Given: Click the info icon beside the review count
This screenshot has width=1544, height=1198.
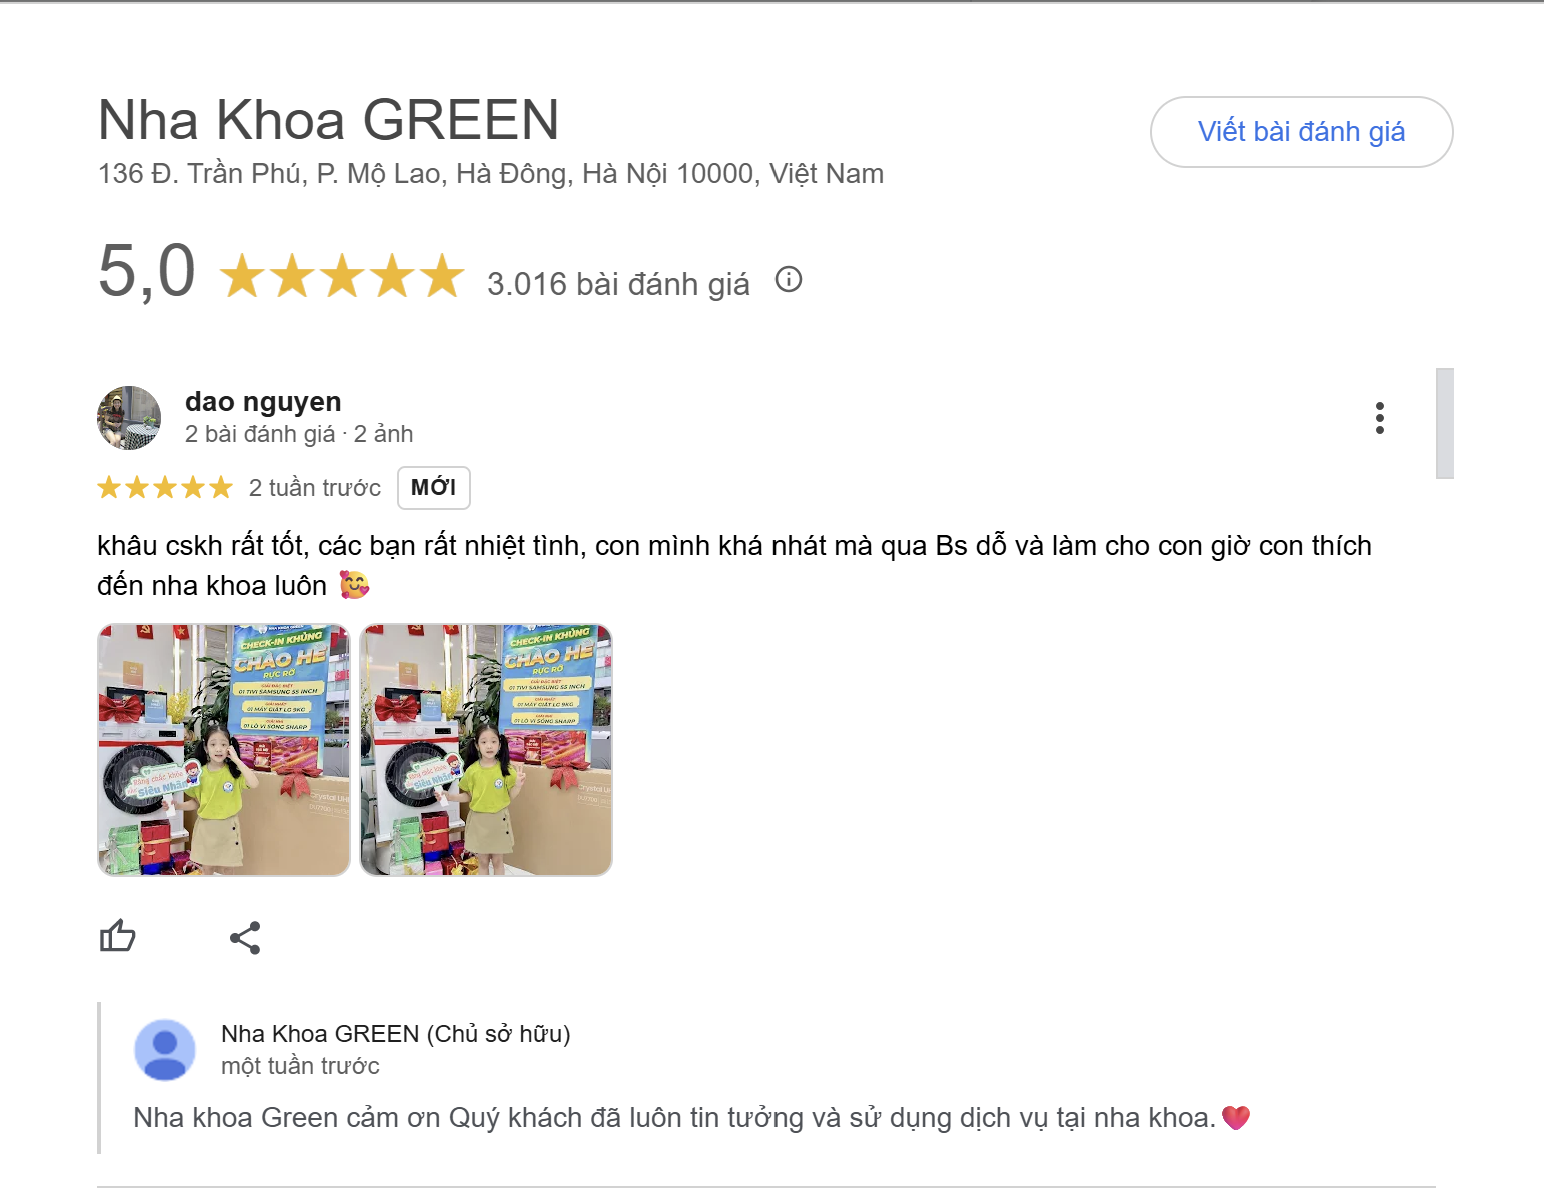Looking at the screenshot, I should 789,279.
